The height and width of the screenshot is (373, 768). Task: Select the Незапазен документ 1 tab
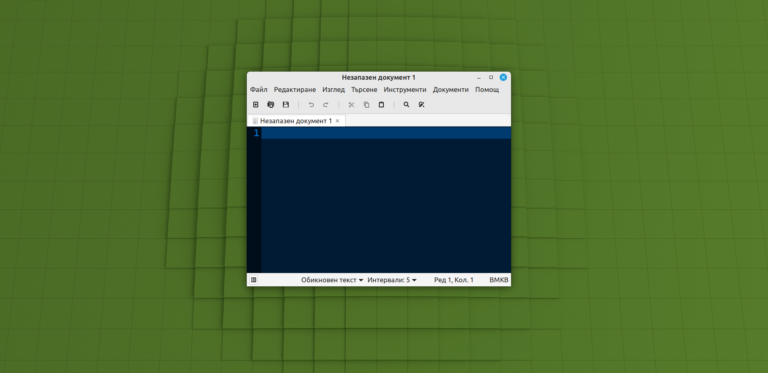coord(296,120)
